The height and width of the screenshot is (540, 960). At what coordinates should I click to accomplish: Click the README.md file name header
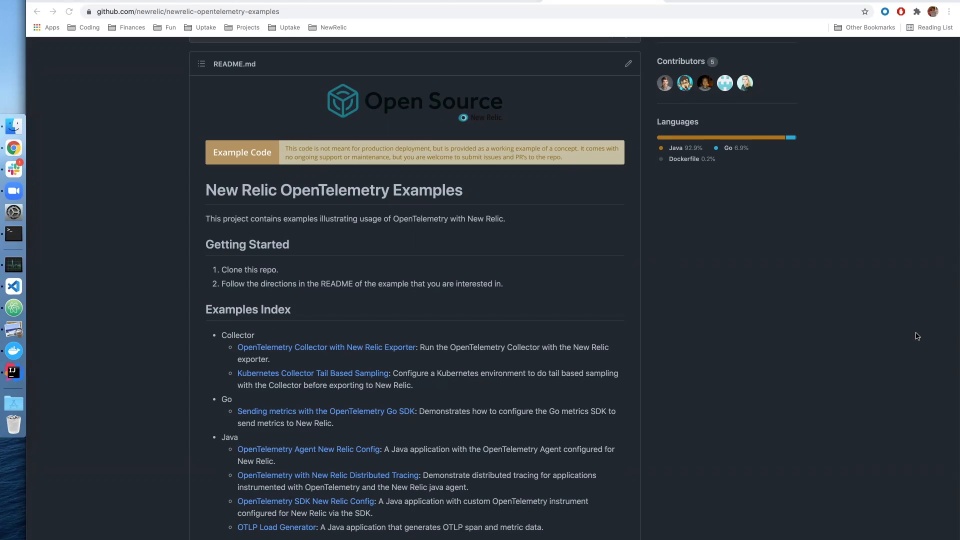234,64
